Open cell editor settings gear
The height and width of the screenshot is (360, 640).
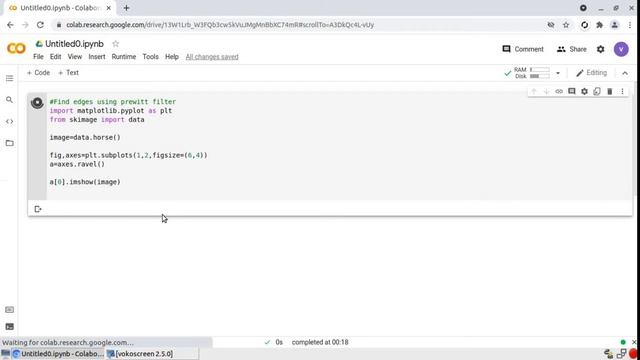[584, 91]
